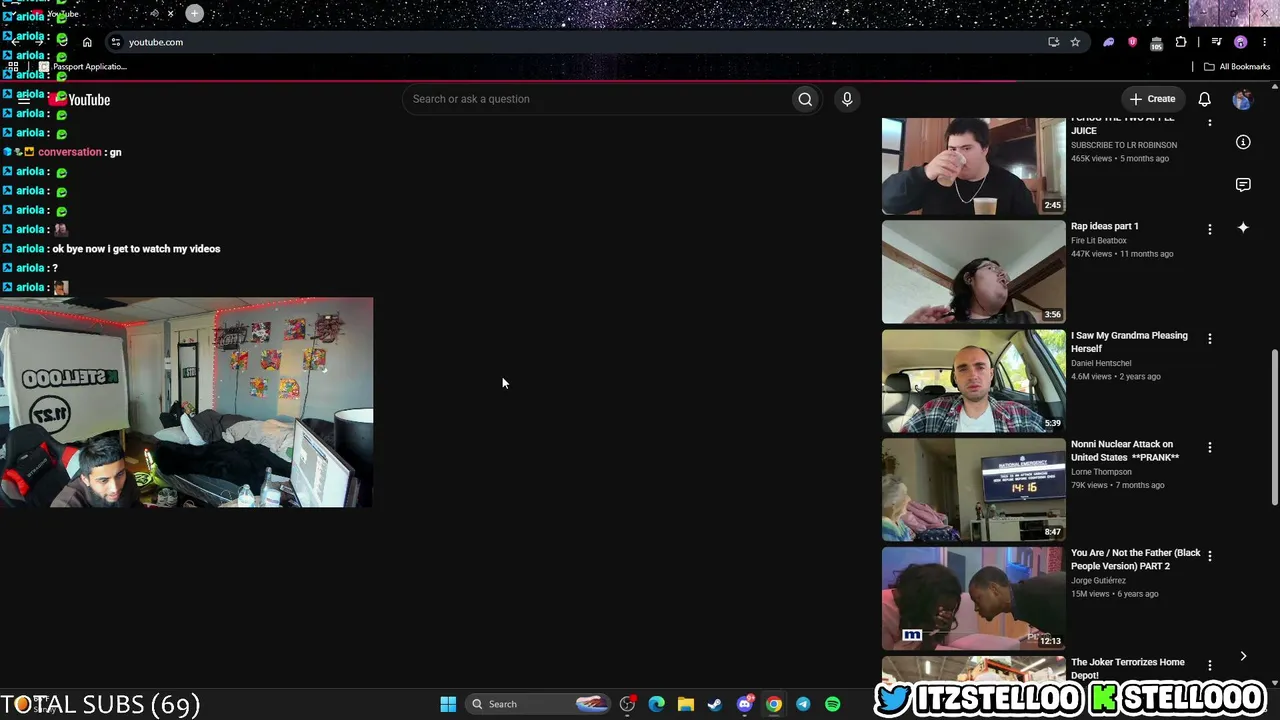Click title "Nonni Nuclear Attack on United States"
Screen dimensions: 1280x720
coord(1125,451)
